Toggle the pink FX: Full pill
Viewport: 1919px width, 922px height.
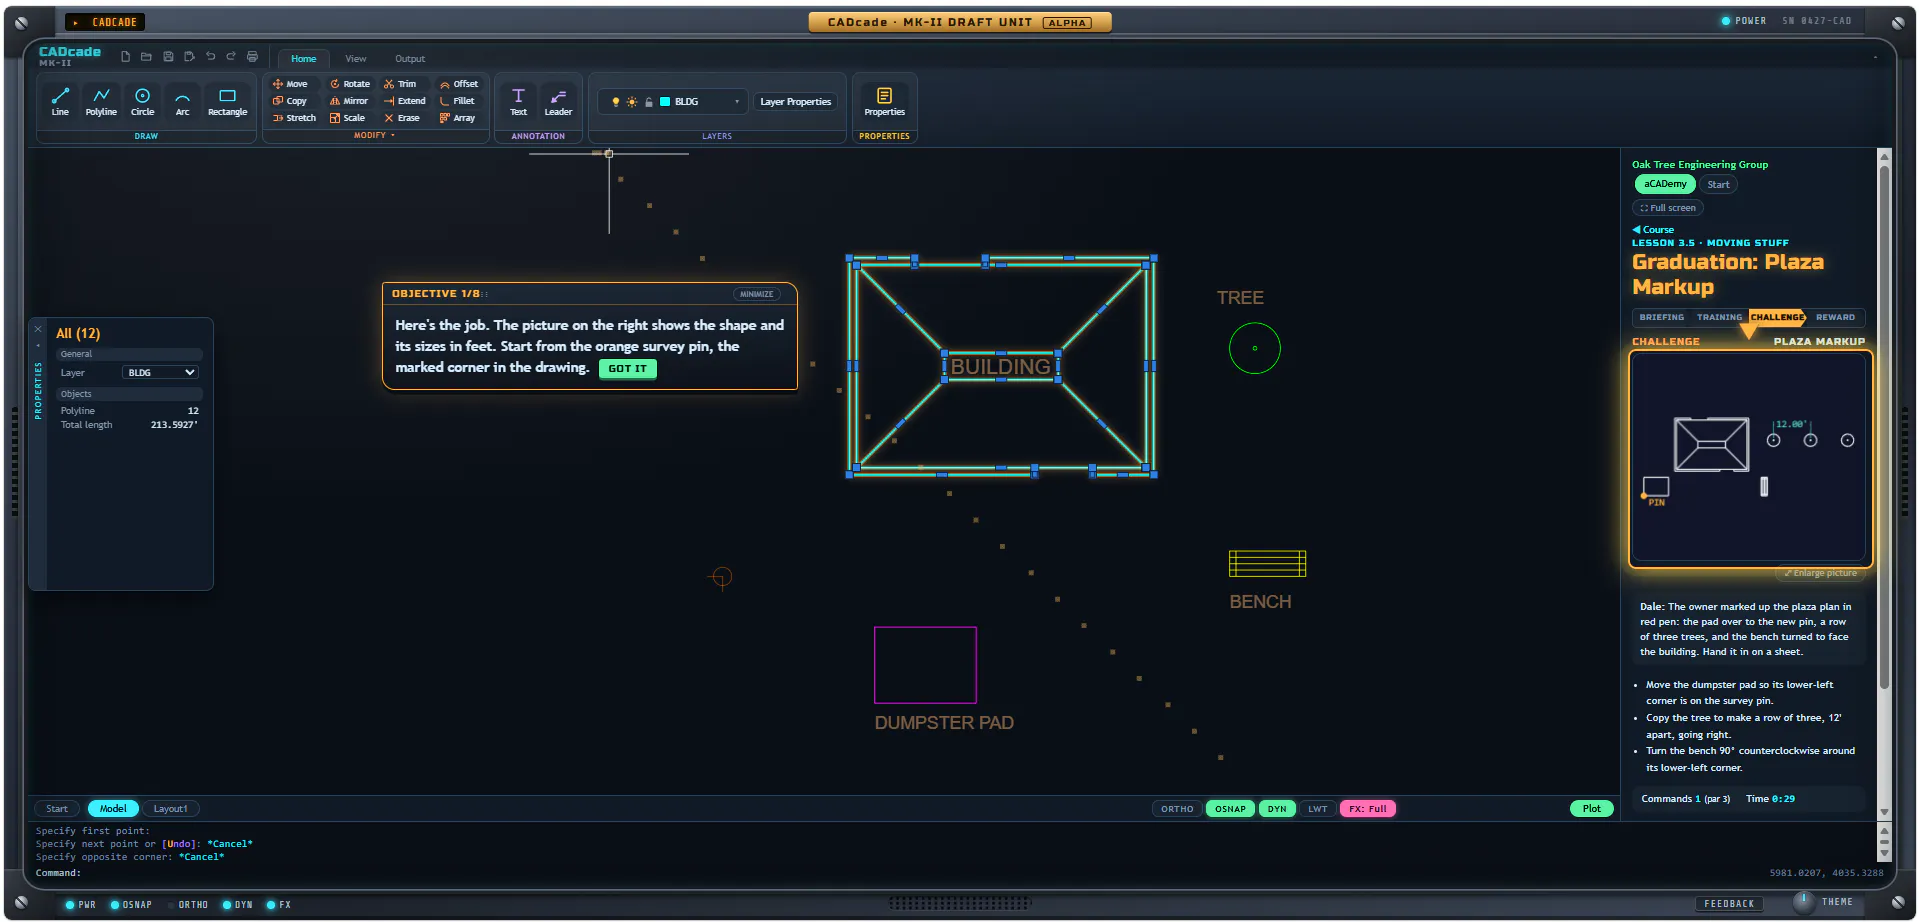coord(1367,809)
